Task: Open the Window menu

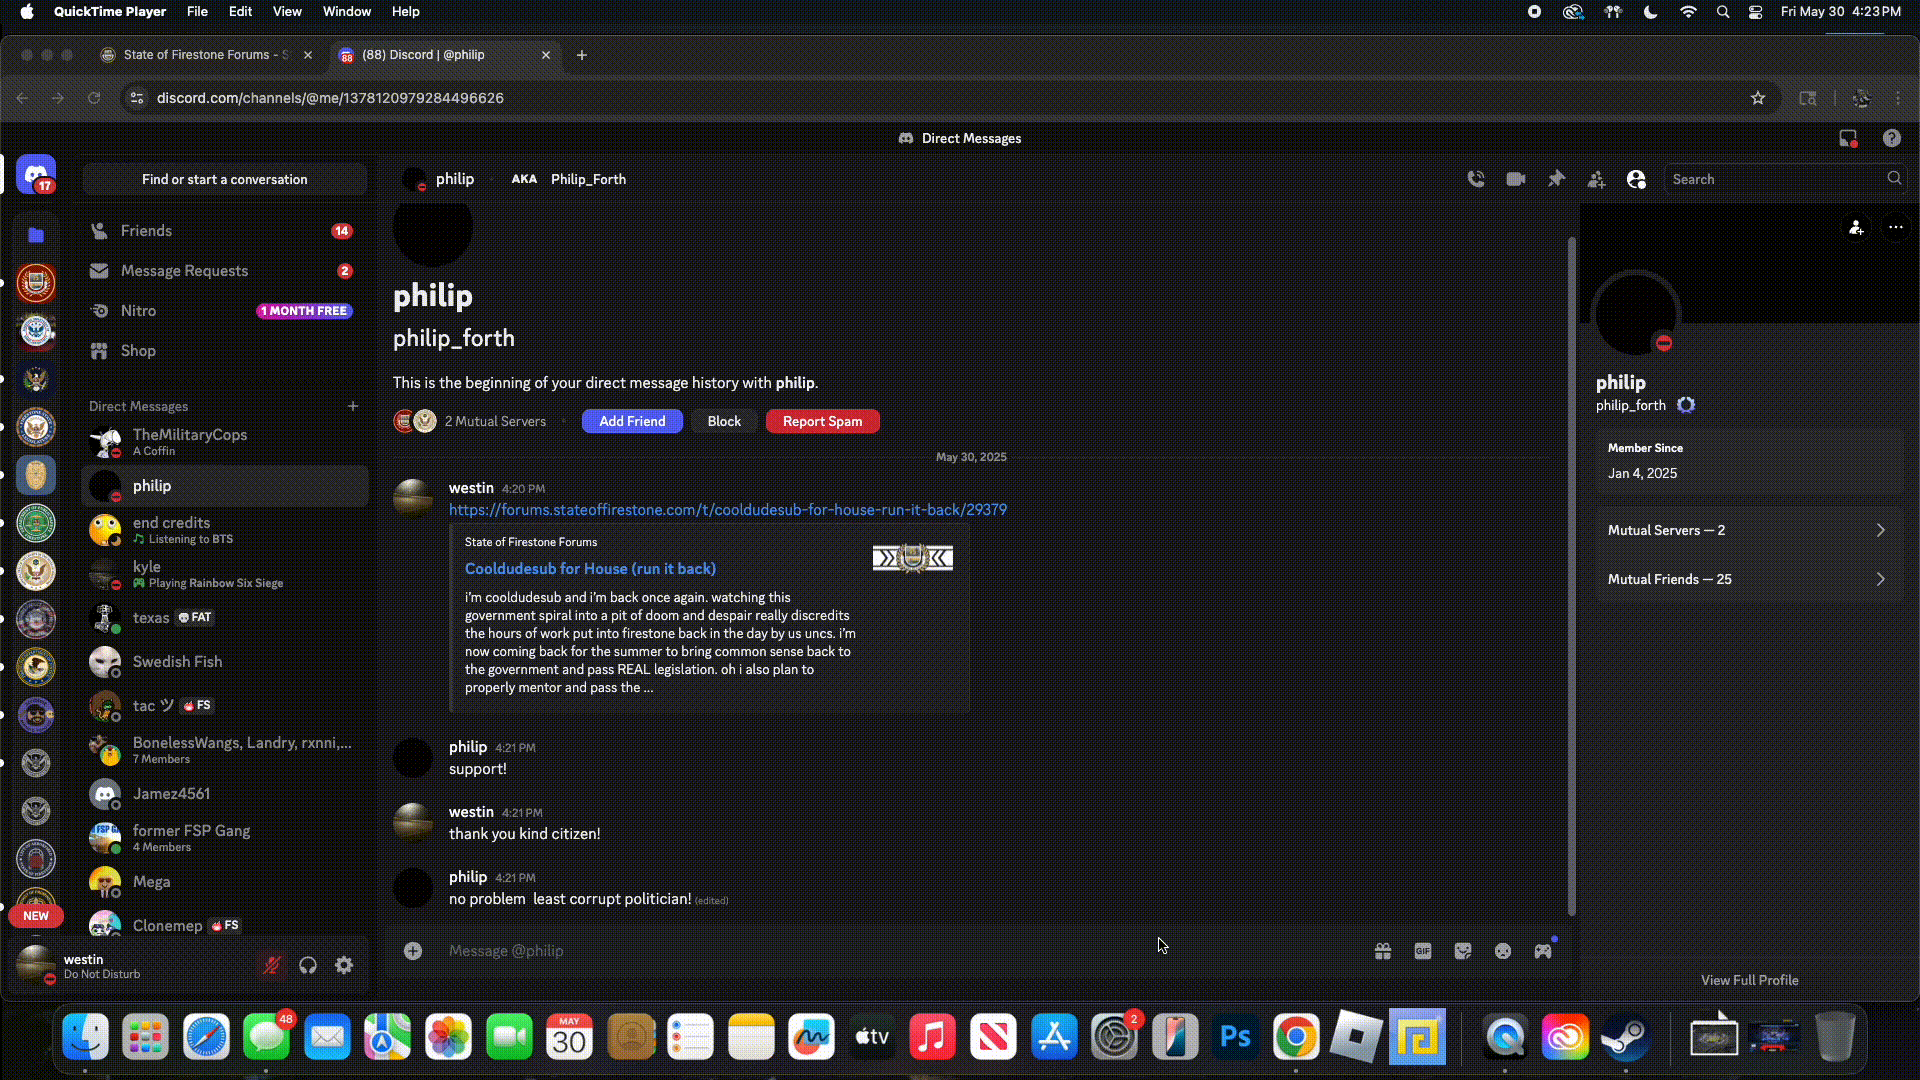Action: (x=347, y=12)
